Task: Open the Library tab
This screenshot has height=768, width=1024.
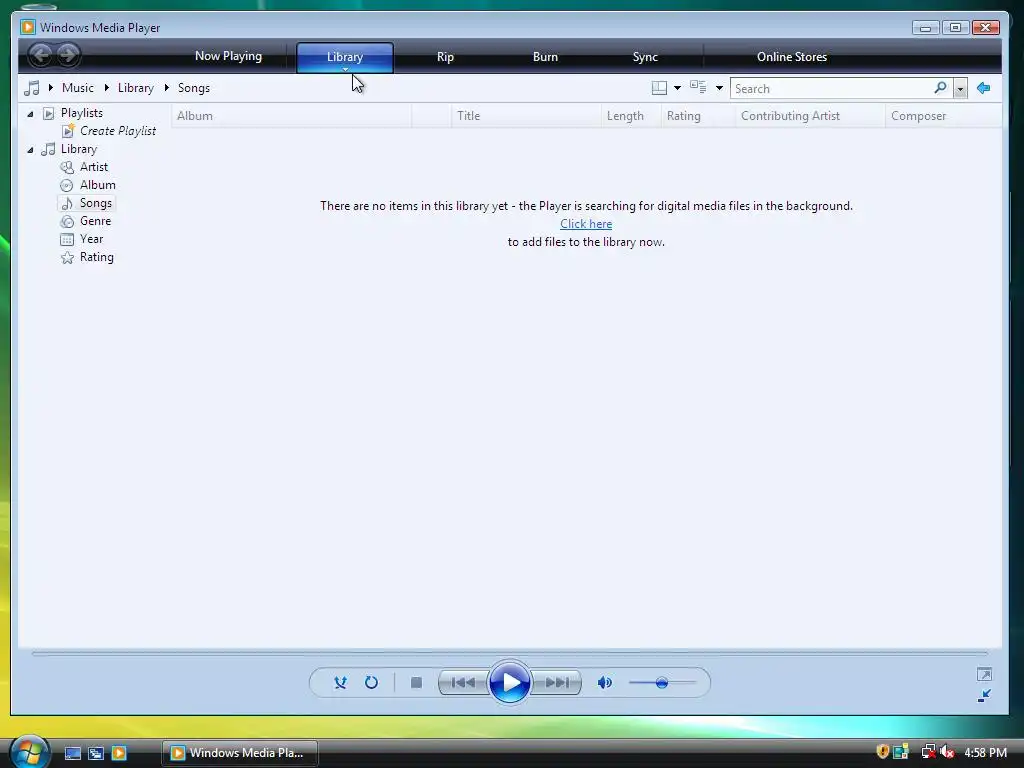Action: pyautogui.click(x=345, y=57)
